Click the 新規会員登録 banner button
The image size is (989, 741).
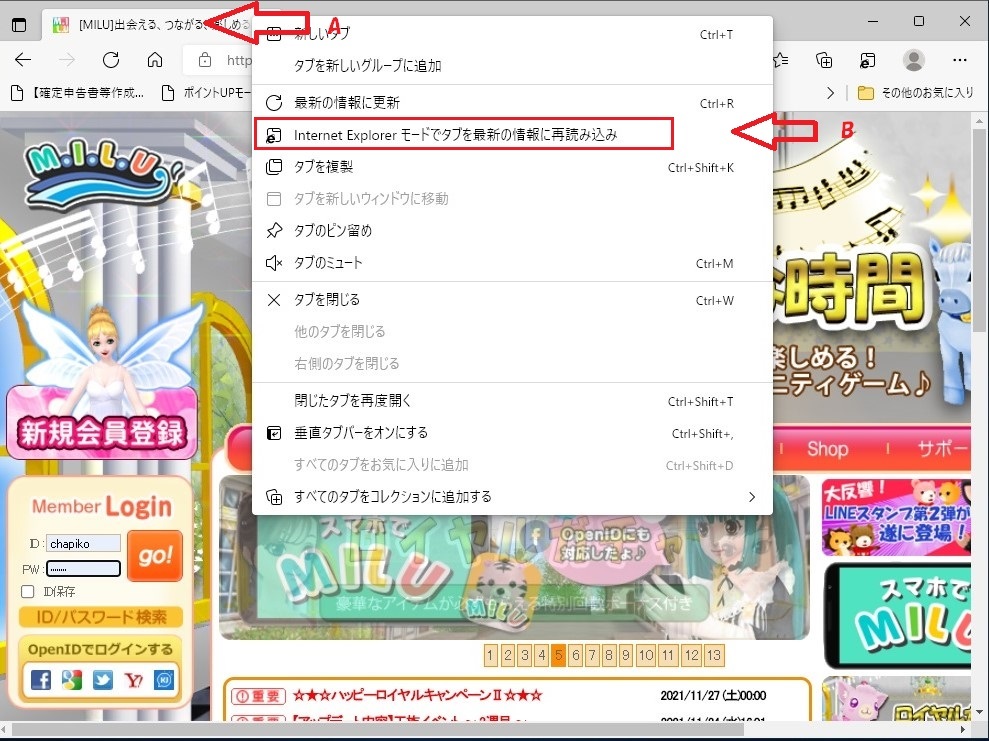tap(102, 423)
